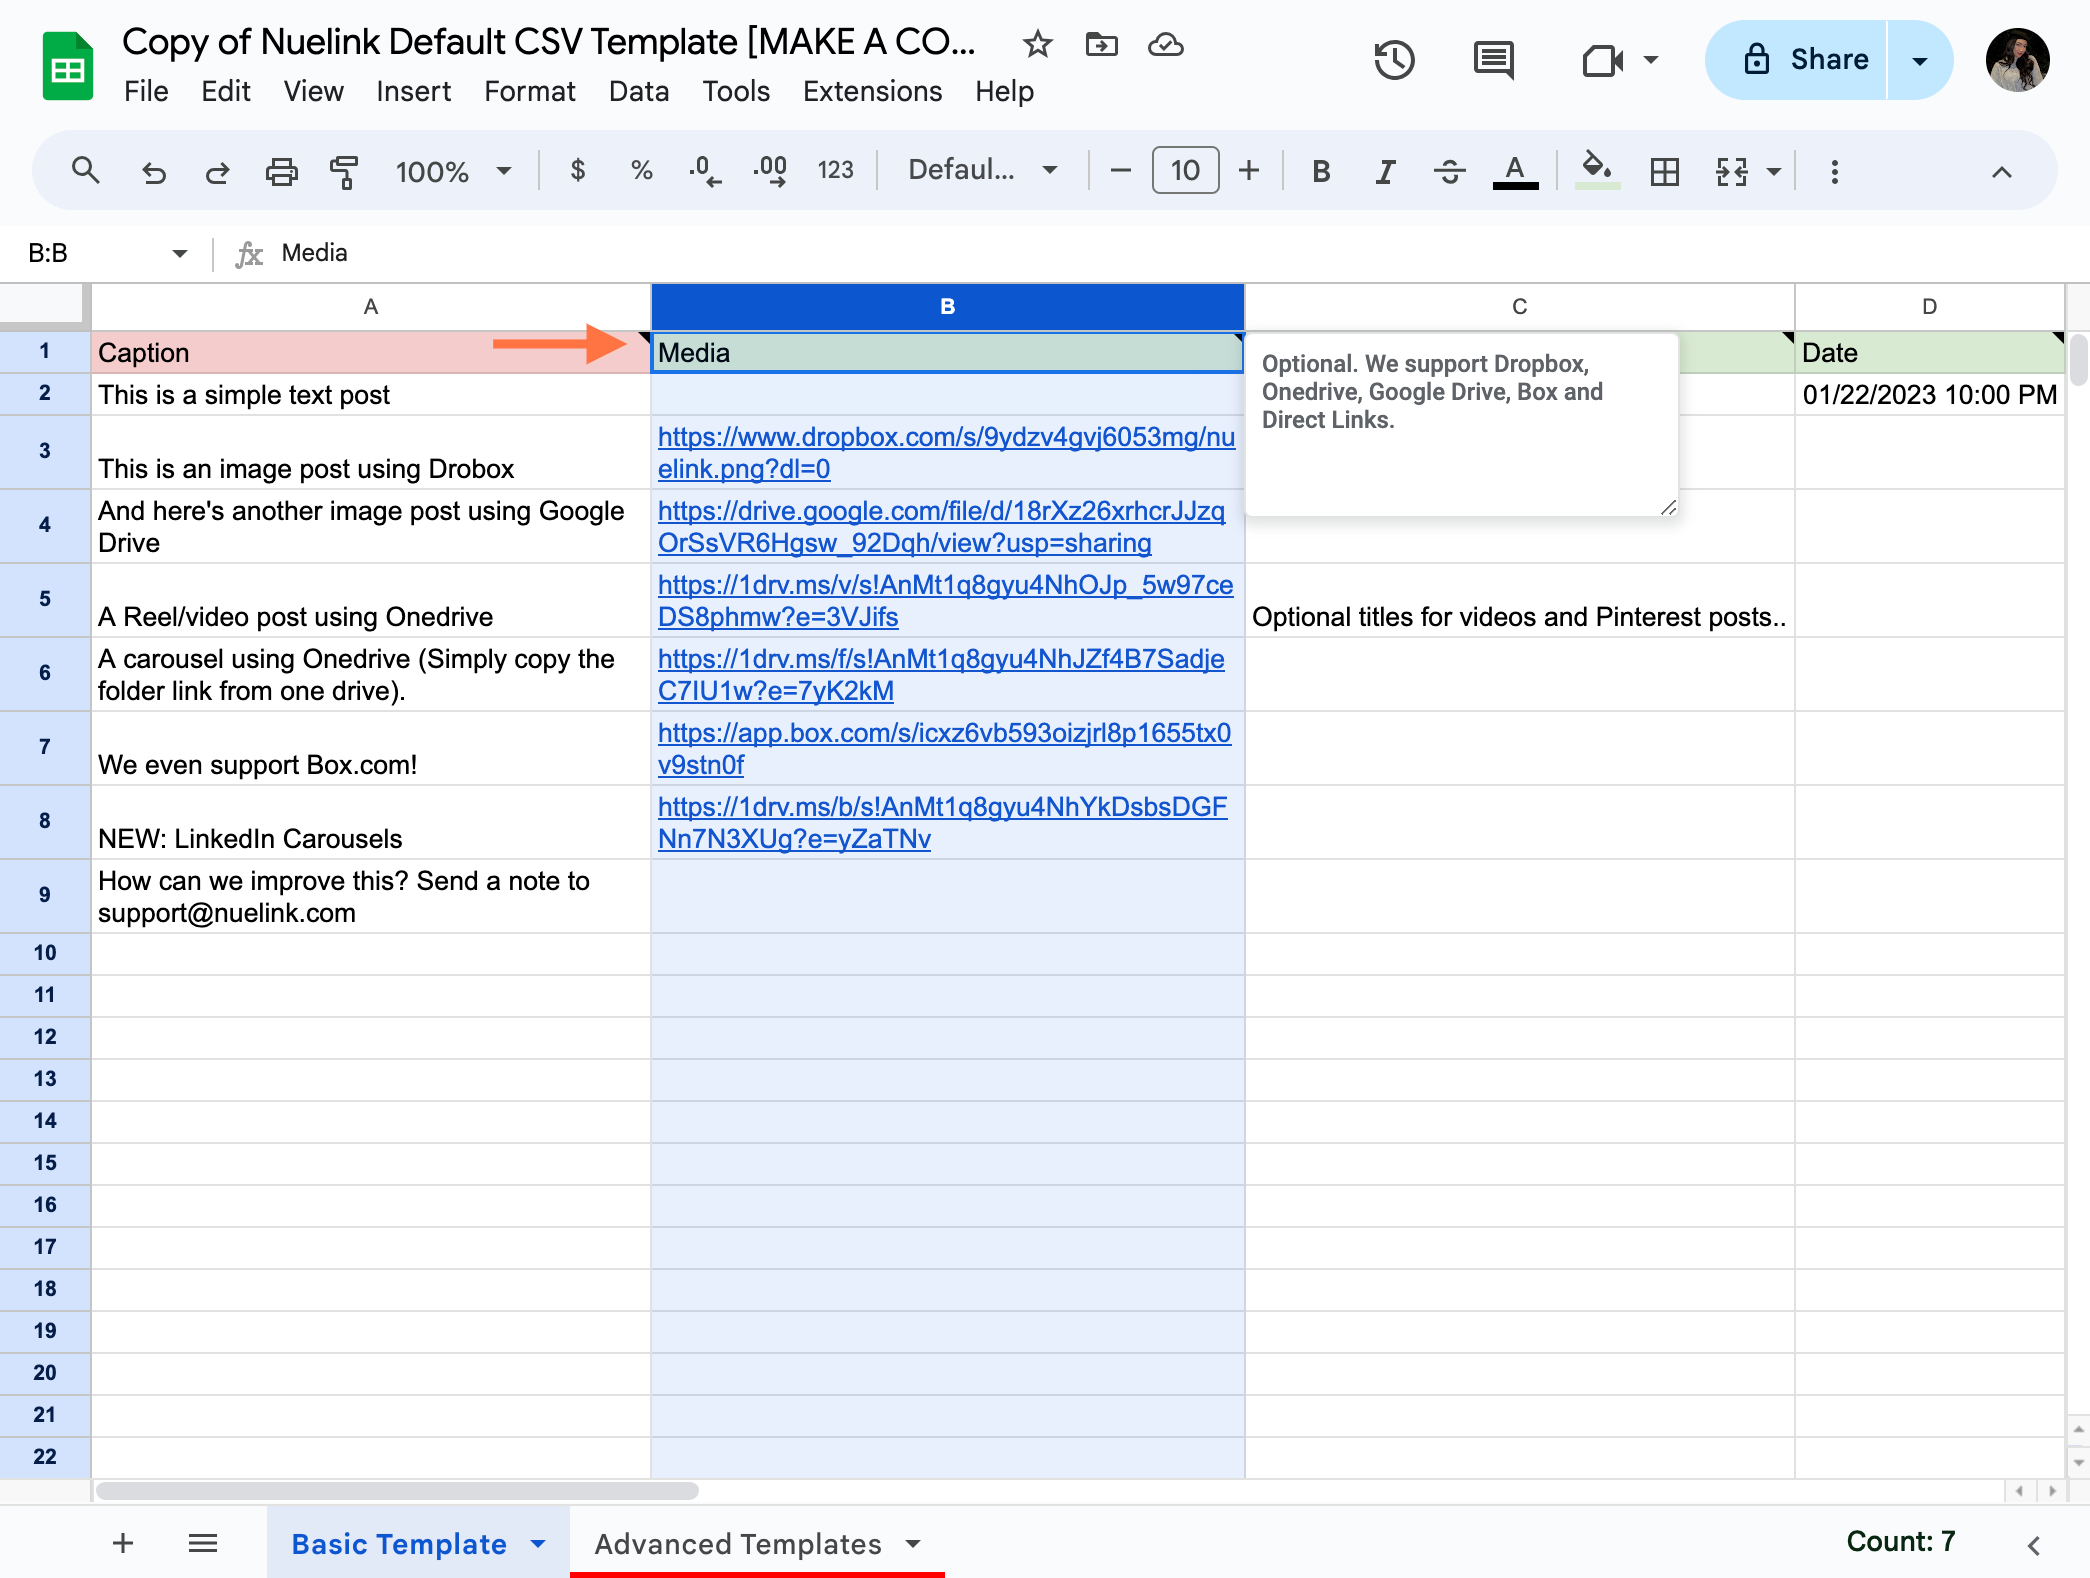Open the comments panel icon

(x=1494, y=60)
